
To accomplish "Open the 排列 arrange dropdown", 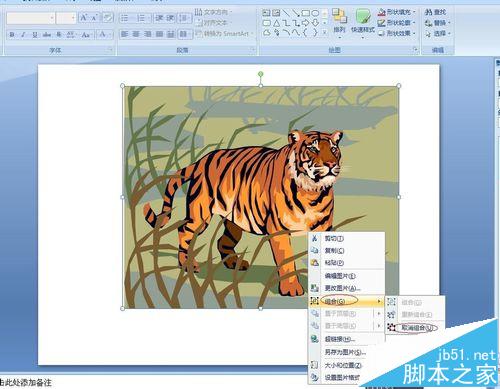I will (x=339, y=23).
